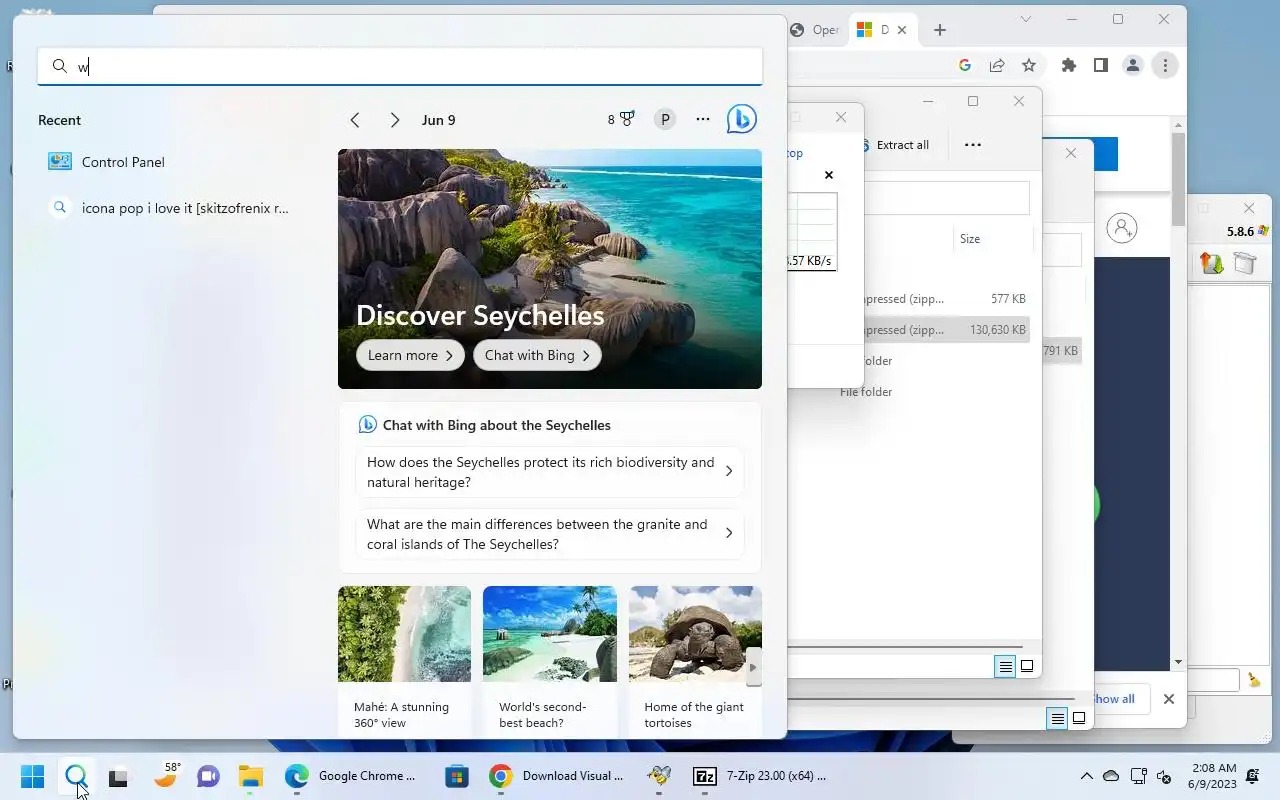Switch File Explorer to details view icon
The image size is (1280, 800).
coord(1005,666)
